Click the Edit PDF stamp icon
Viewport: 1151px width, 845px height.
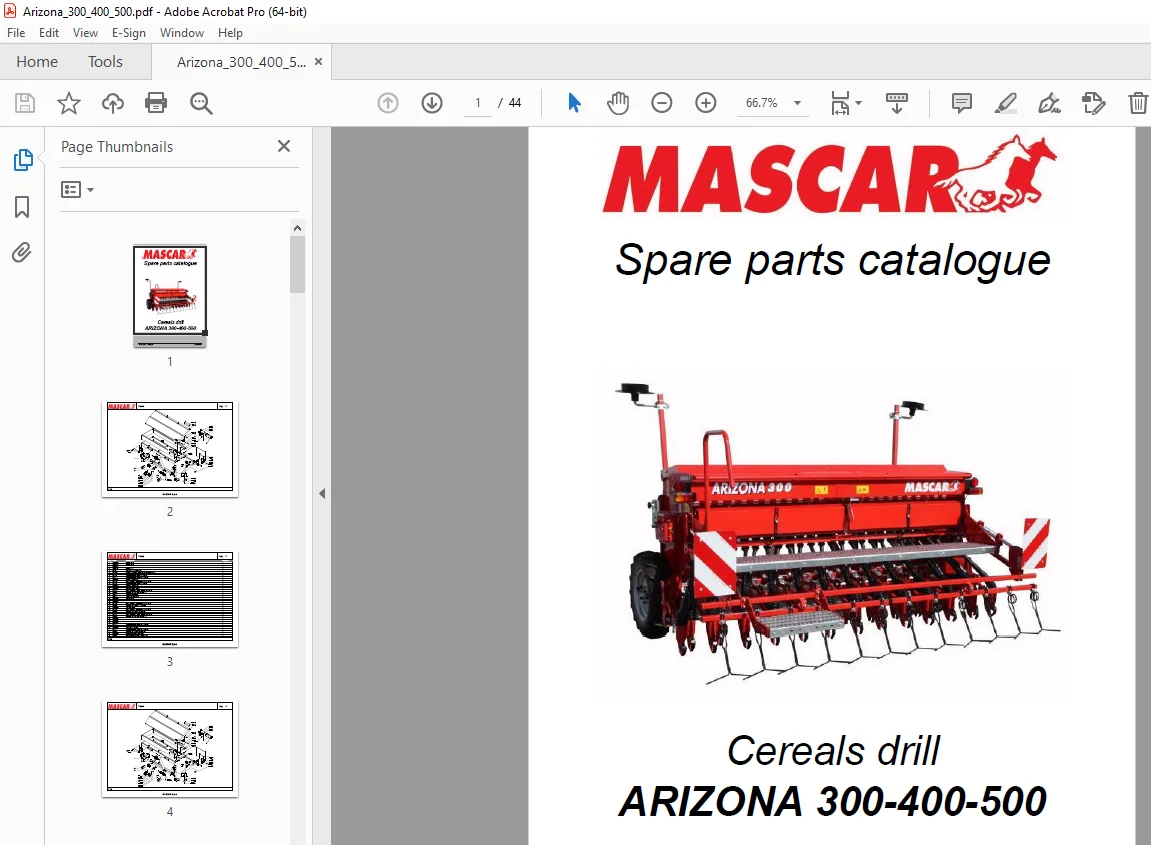pos(1094,103)
